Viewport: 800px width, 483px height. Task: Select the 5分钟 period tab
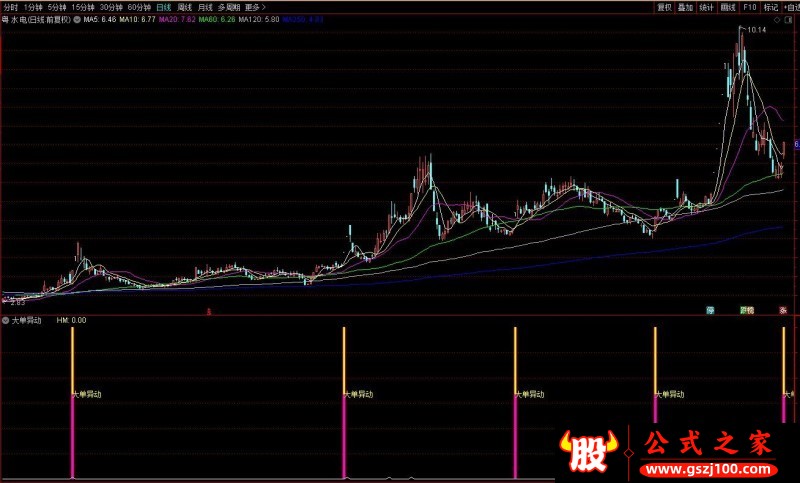[57, 7]
